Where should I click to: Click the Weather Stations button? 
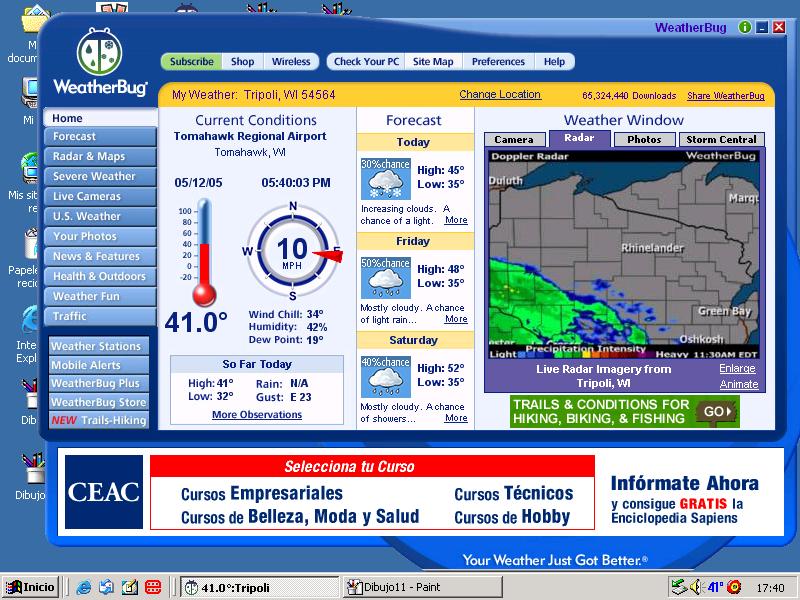[x=99, y=346]
